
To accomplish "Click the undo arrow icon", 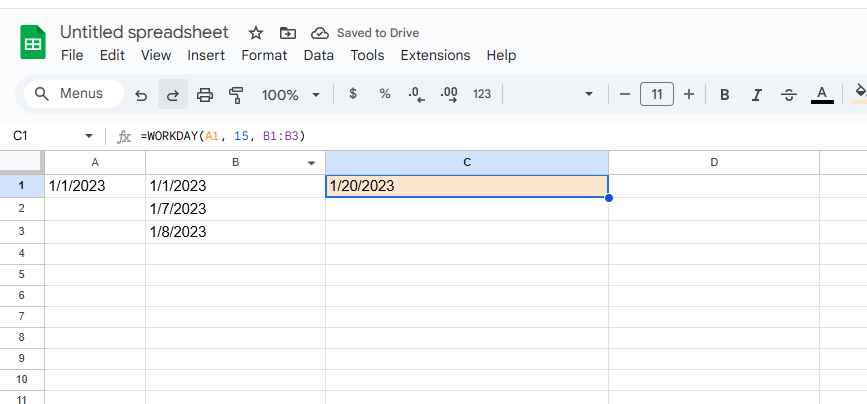I will click(141, 95).
